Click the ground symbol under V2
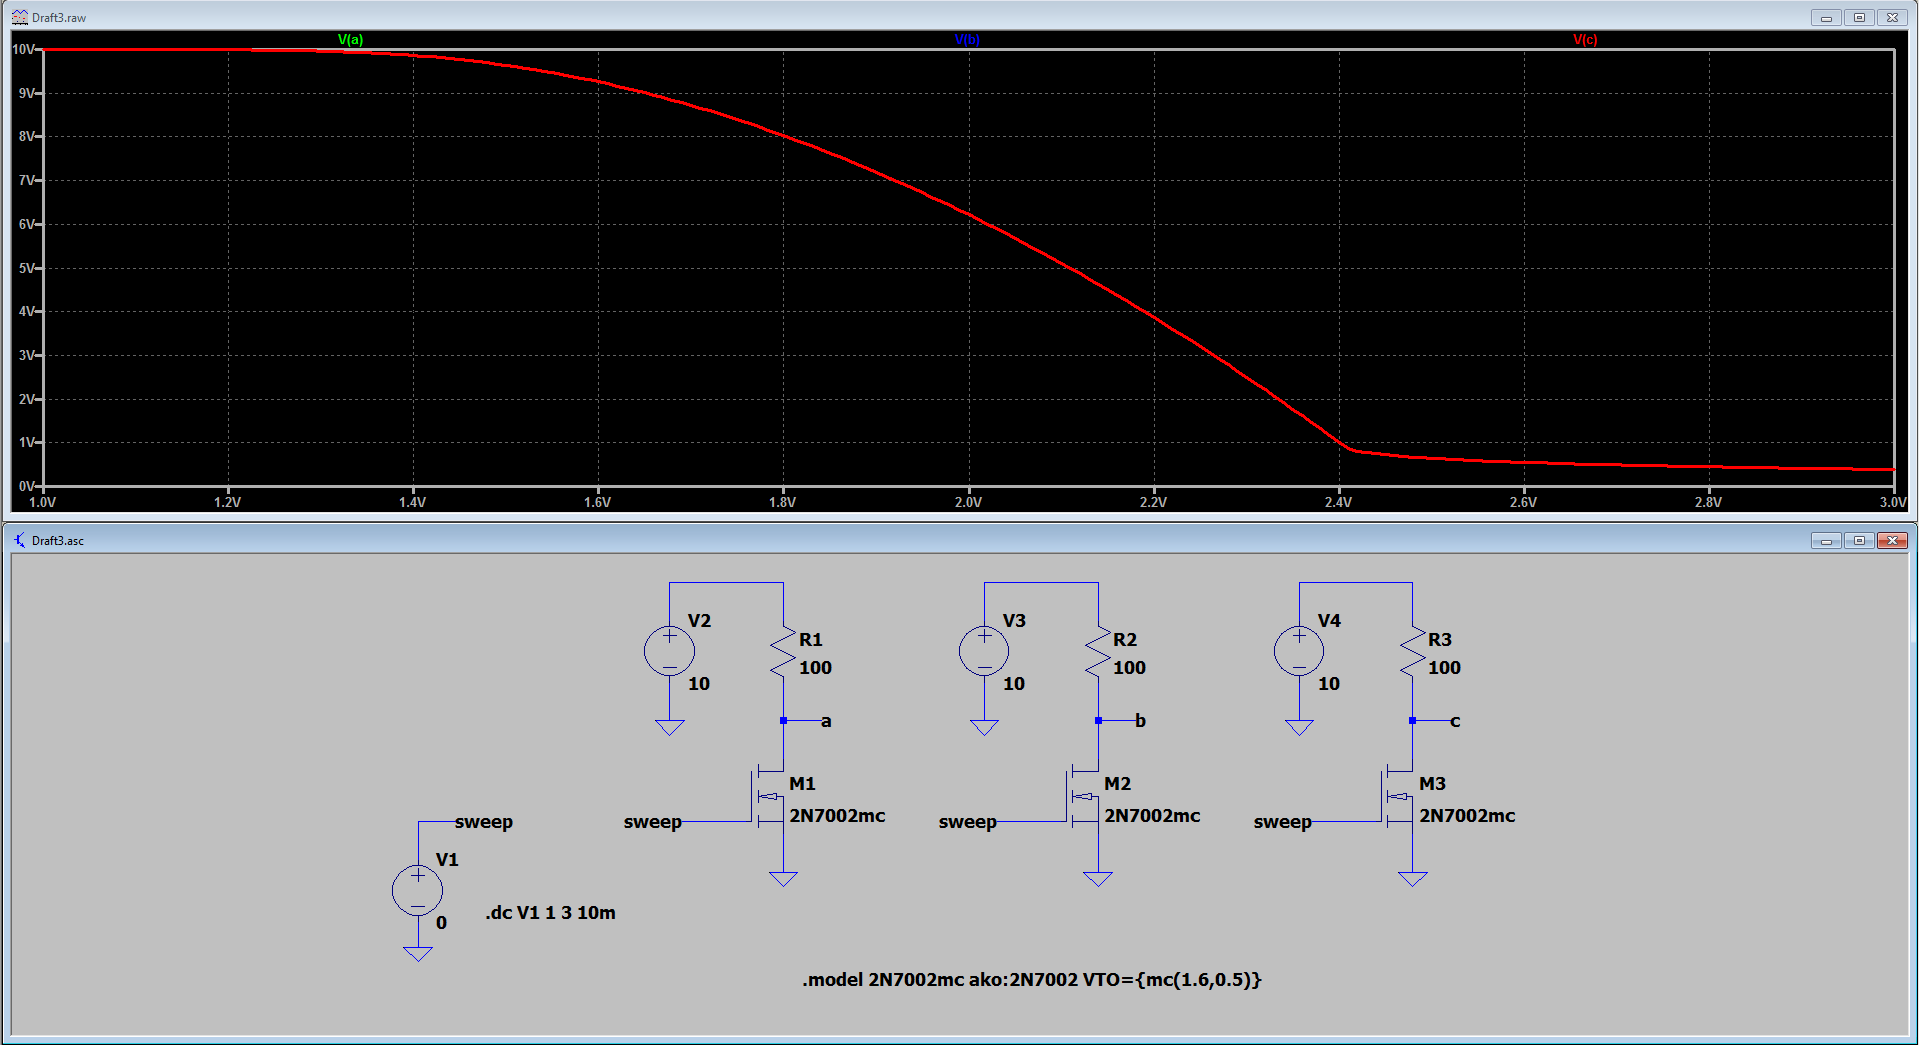 pos(670,727)
